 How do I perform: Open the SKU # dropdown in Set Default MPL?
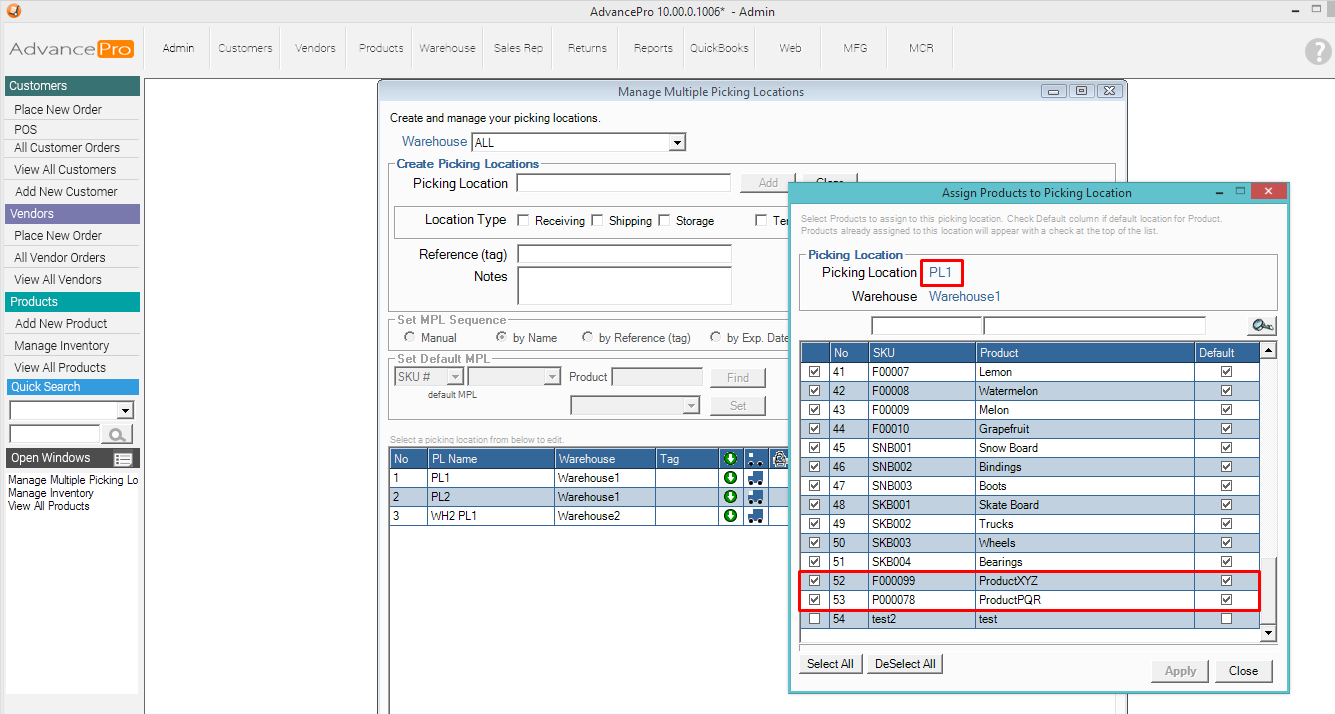coord(455,377)
